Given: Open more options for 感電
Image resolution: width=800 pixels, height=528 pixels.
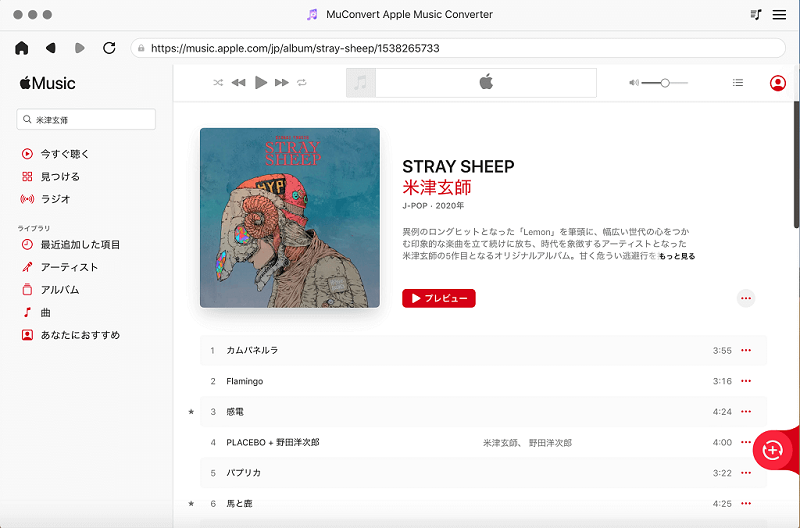Looking at the screenshot, I should coord(746,412).
